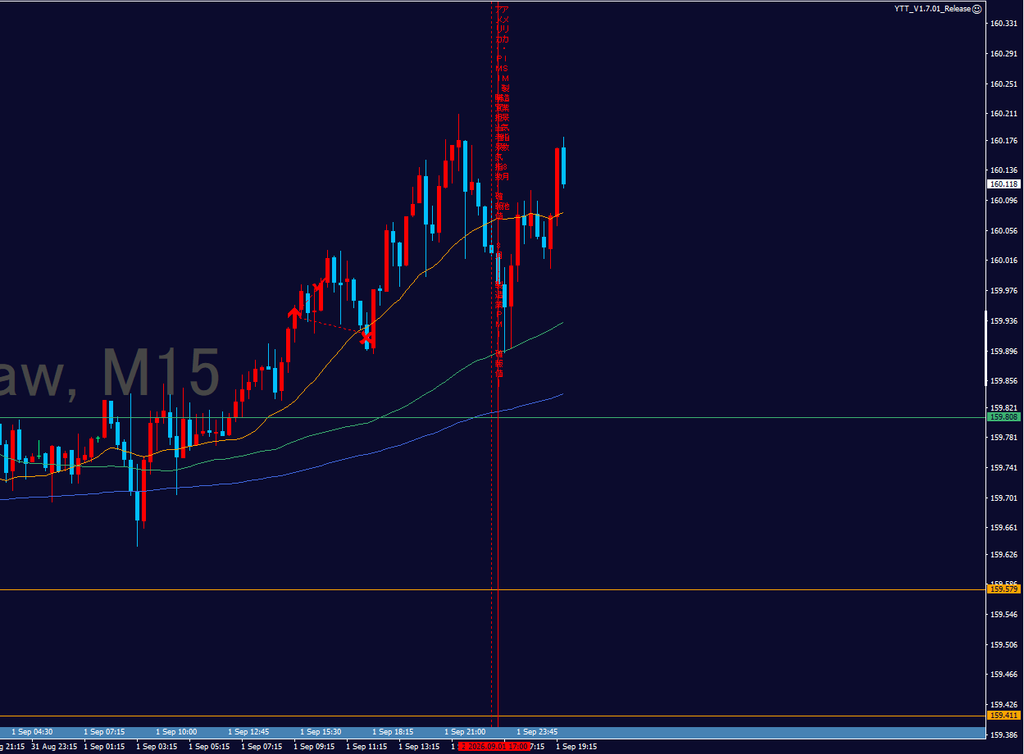Select the orange price label 159.579
Screen dimensions: 1024x754
click(x=1004, y=589)
